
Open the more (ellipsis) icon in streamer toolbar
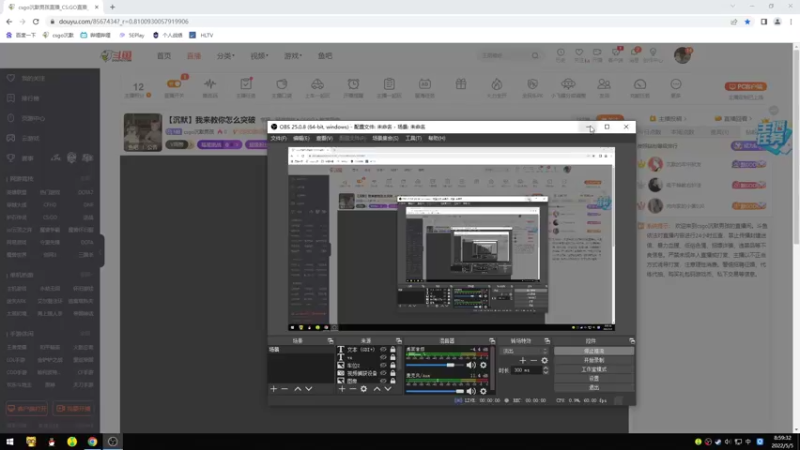676,84
